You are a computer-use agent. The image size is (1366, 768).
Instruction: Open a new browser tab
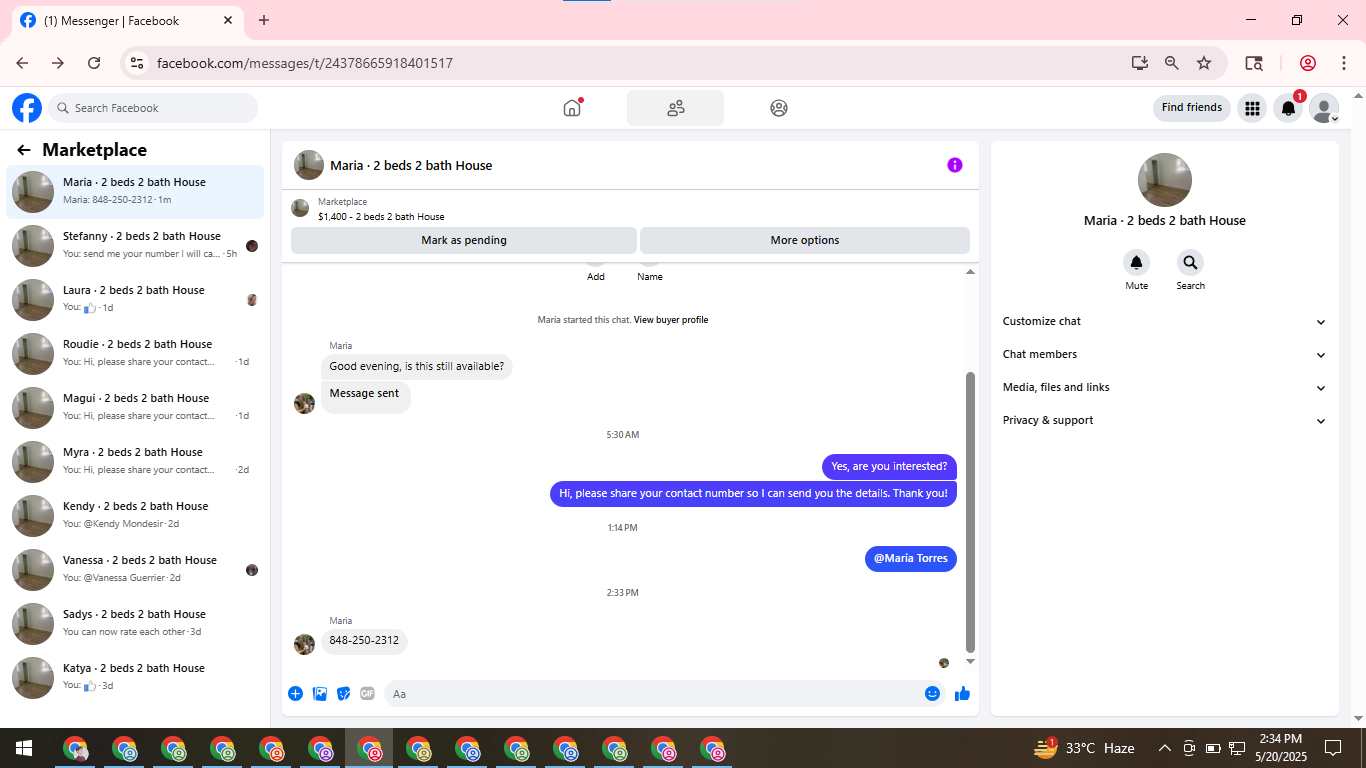tap(264, 20)
